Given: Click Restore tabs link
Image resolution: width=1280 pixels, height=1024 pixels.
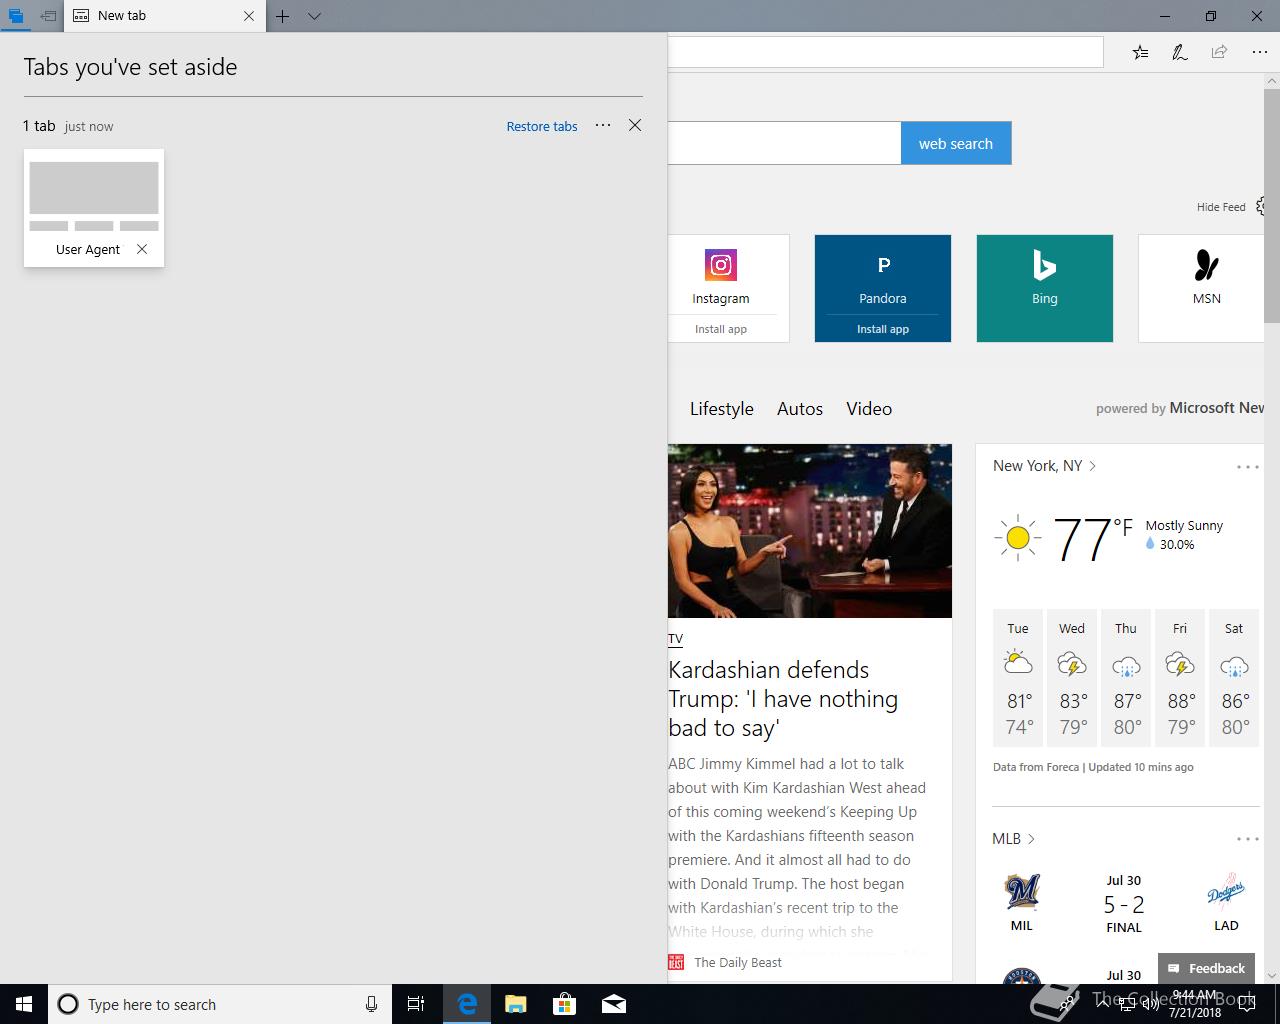Looking at the screenshot, I should (542, 126).
